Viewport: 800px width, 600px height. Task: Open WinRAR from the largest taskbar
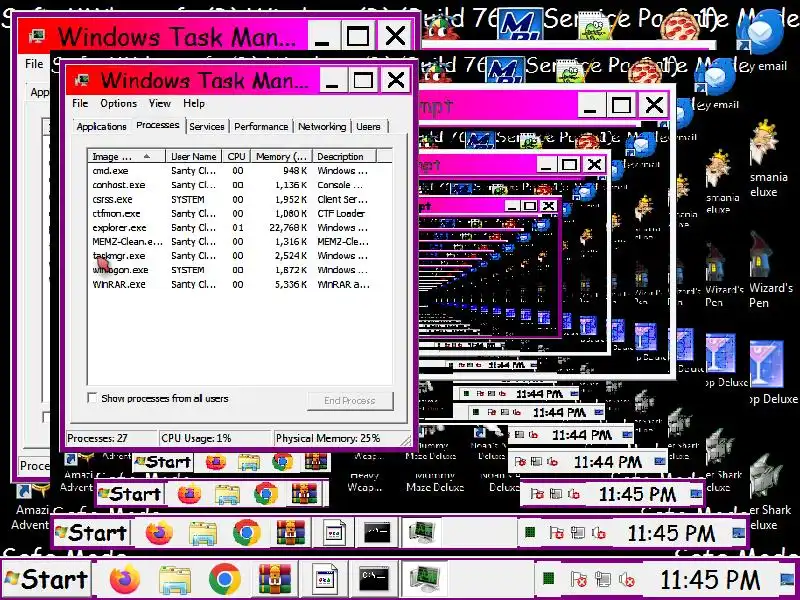(x=274, y=580)
